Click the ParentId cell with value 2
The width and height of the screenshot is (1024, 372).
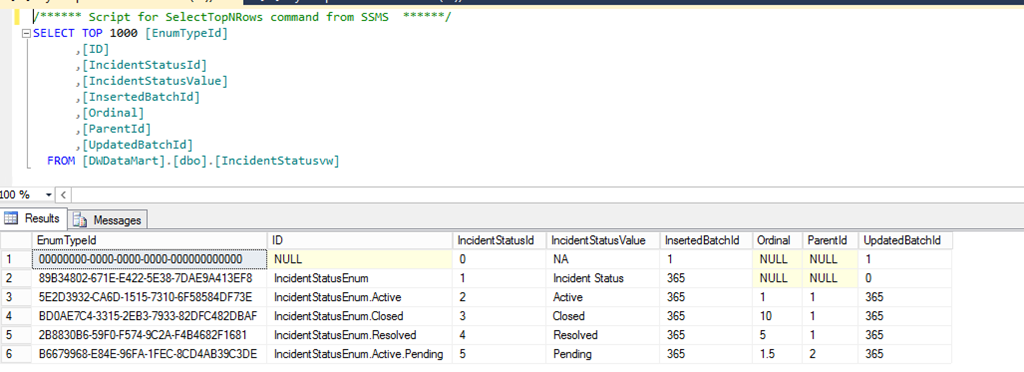[830, 354]
